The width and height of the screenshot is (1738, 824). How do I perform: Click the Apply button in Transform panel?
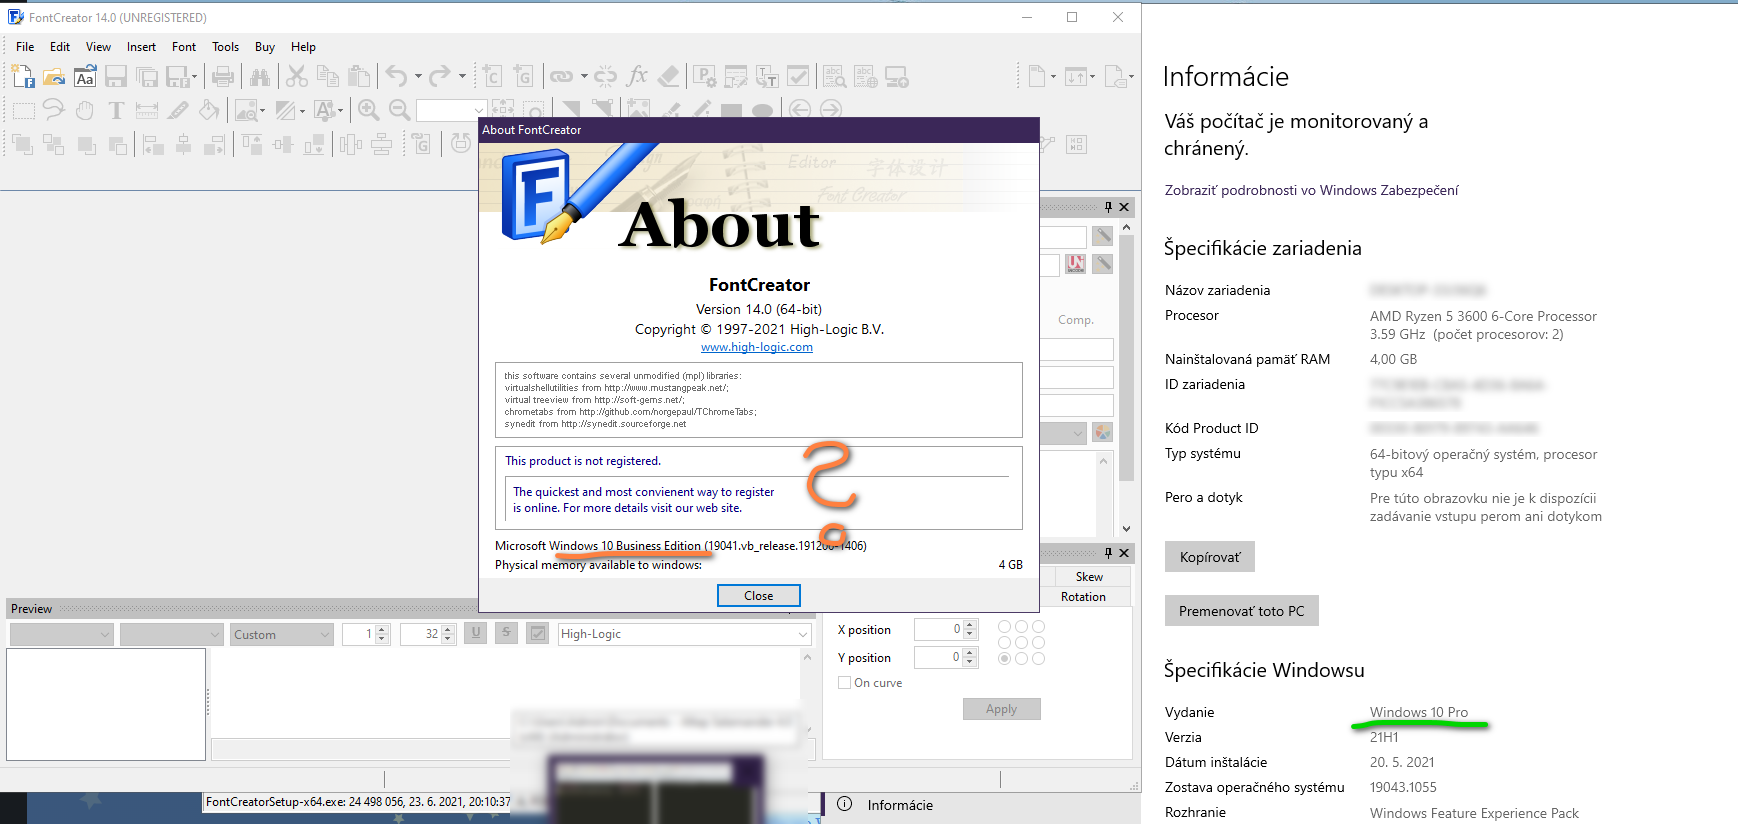point(1001,709)
